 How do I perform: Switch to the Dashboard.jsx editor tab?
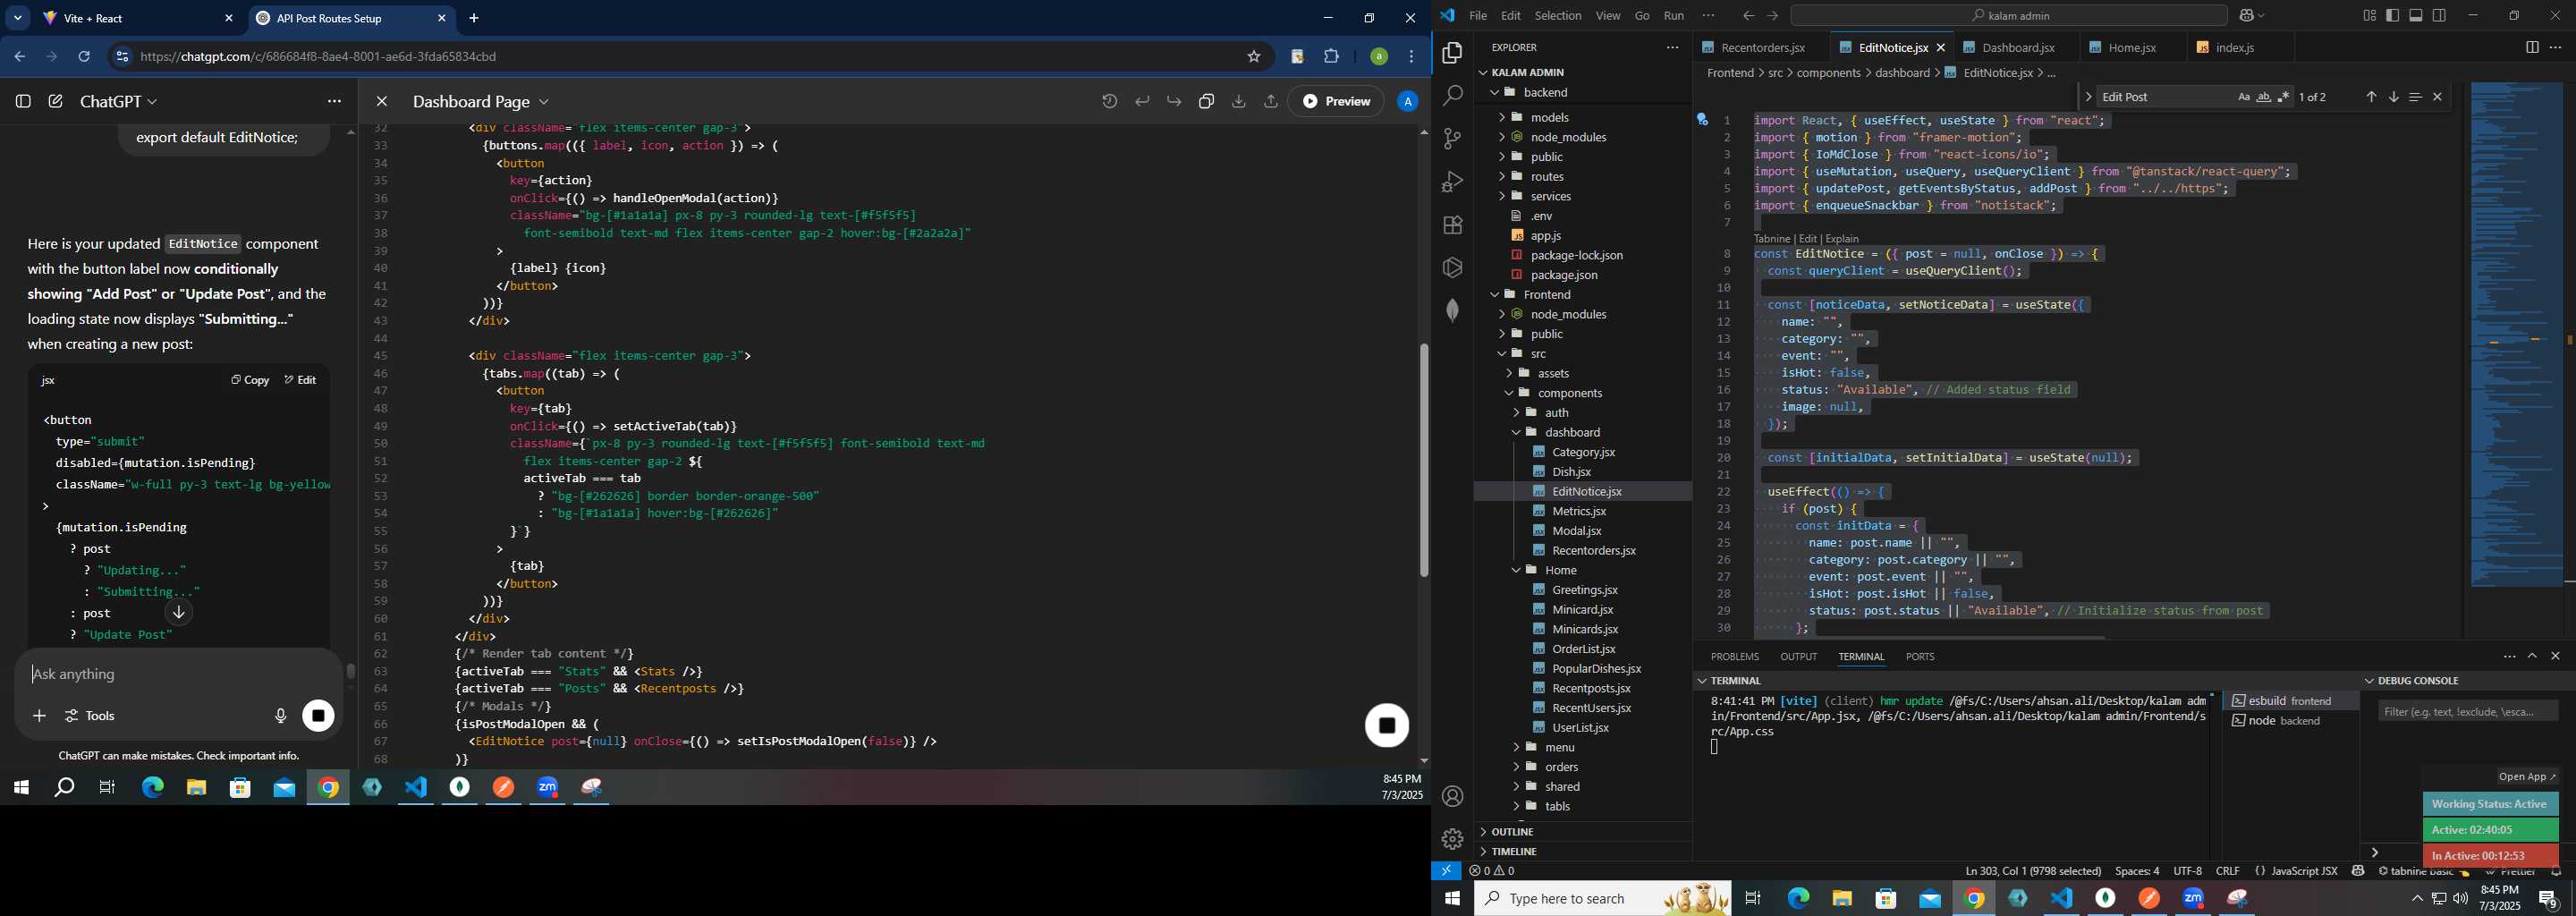(x=2018, y=47)
